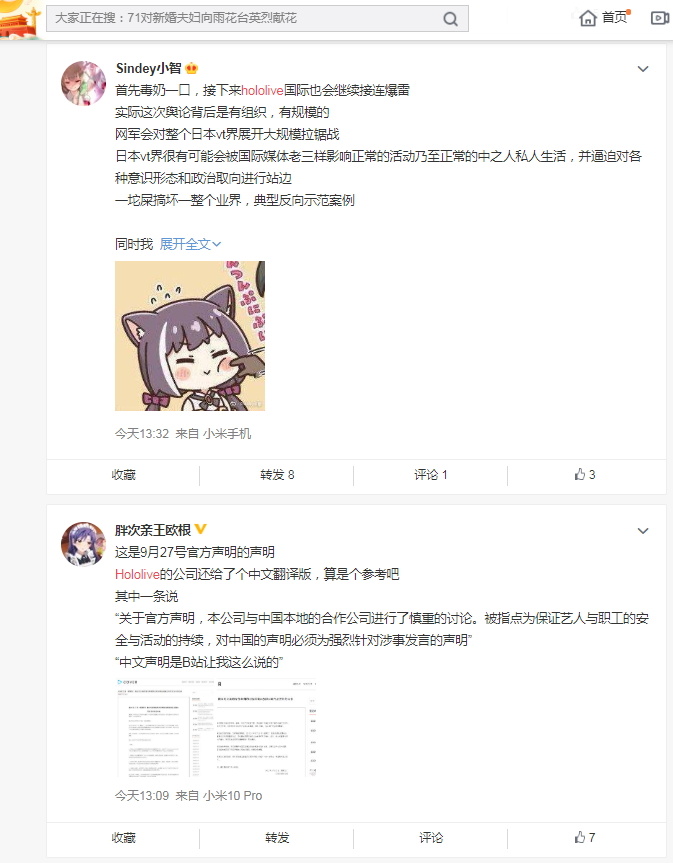The image size is (673, 863).
Task: Click 收藏 under the first post
Action: [123, 475]
